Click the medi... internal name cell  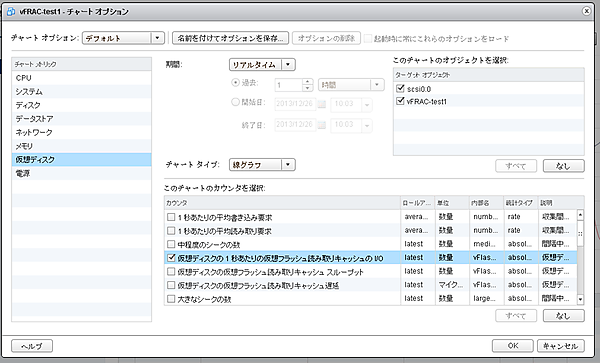pos(487,244)
